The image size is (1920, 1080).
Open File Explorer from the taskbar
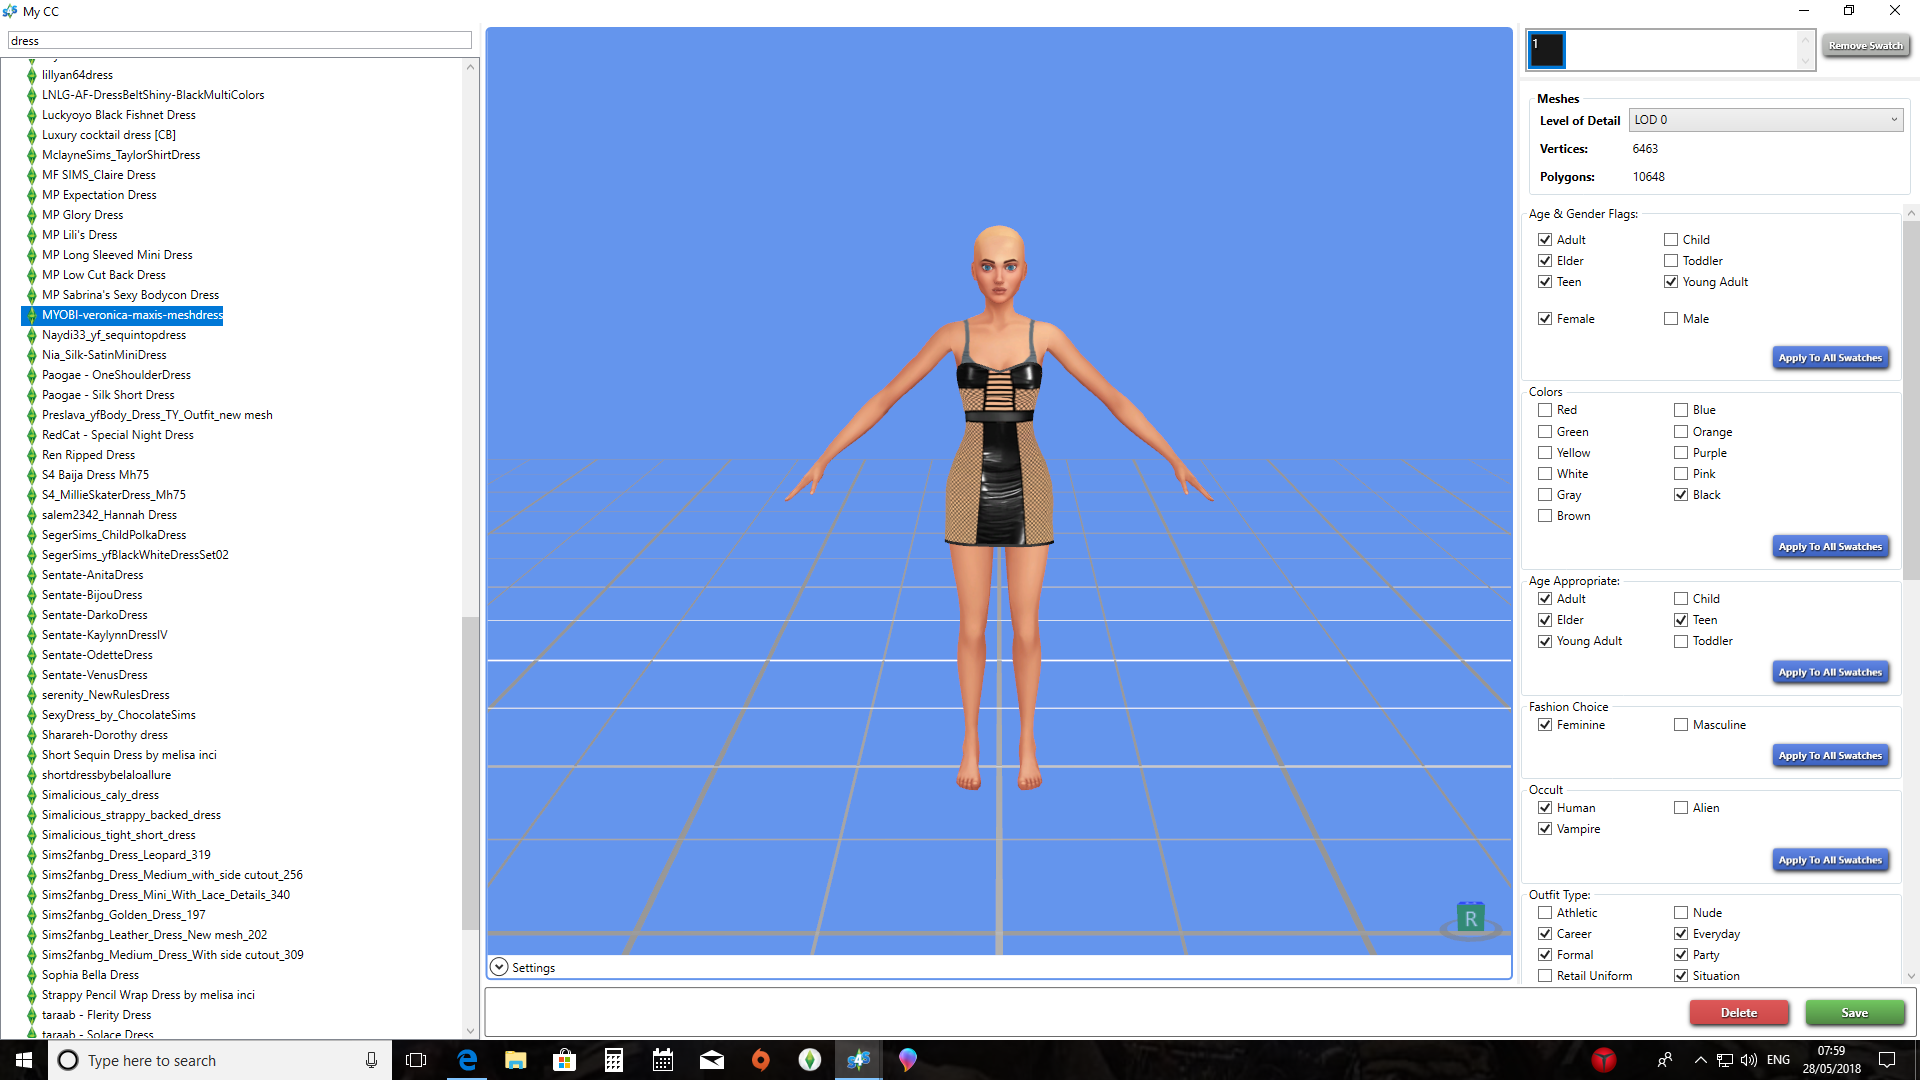(x=516, y=1060)
